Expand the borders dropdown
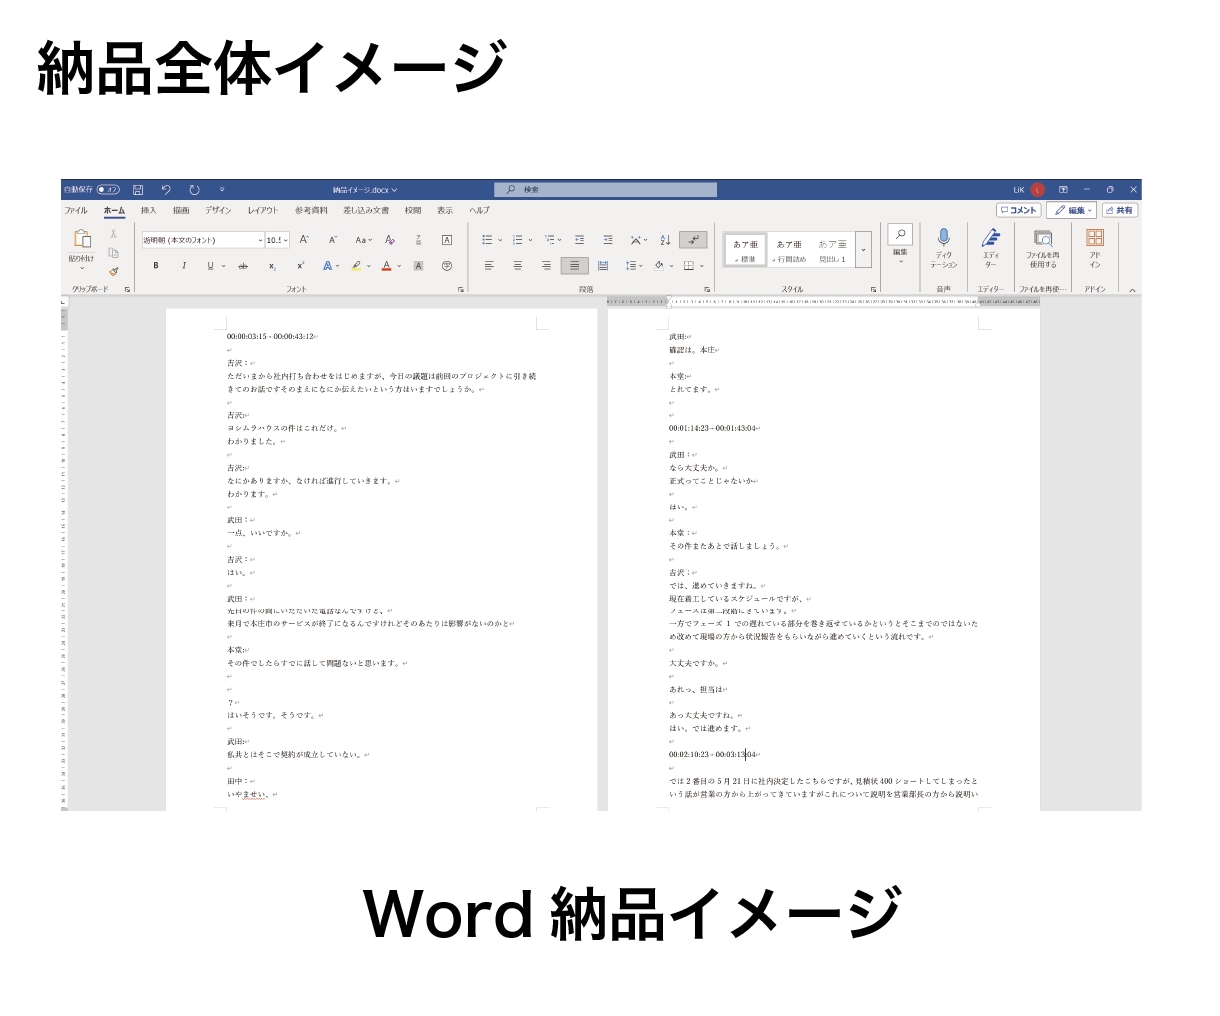Image resolution: width=1220 pixels, height=1016 pixels. [x=702, y=266]
